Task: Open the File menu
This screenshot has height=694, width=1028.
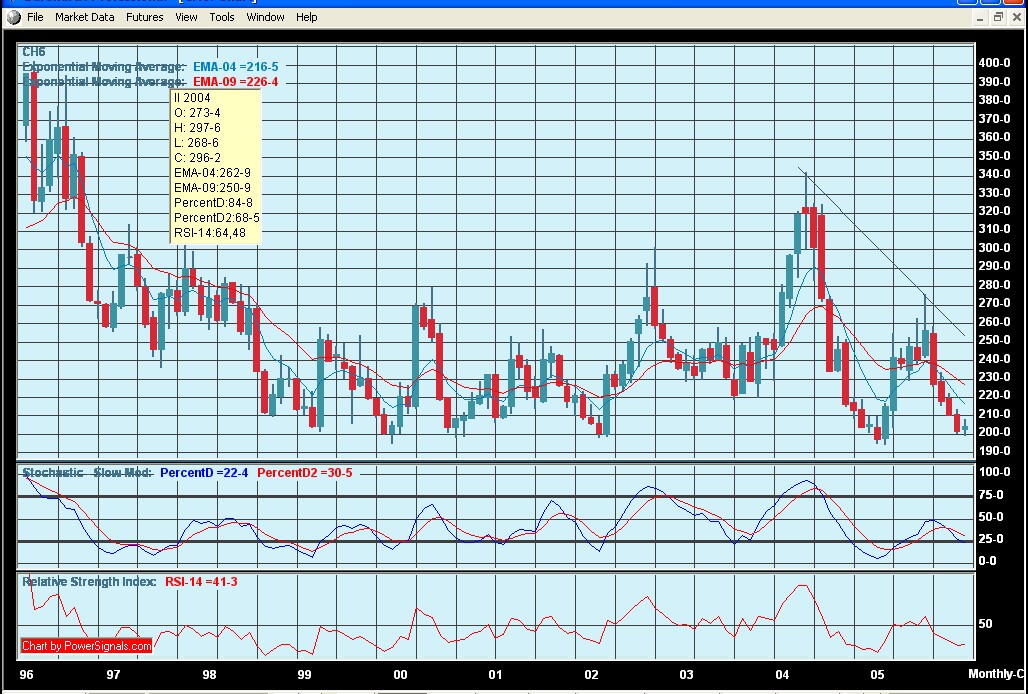Action: click(x=35, y=17)
